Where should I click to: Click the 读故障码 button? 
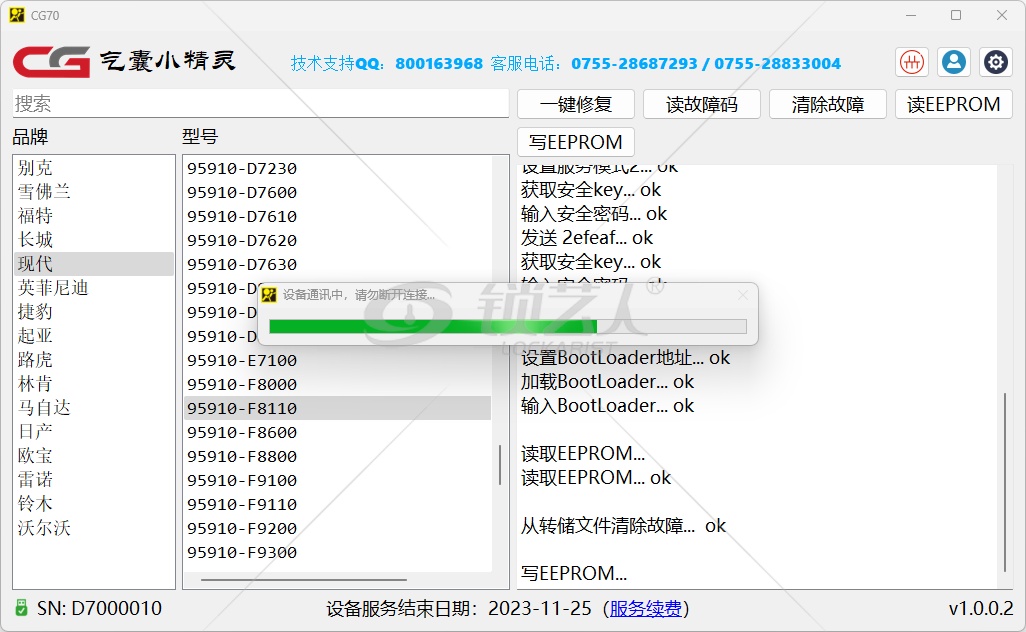[x=701, y=105]
